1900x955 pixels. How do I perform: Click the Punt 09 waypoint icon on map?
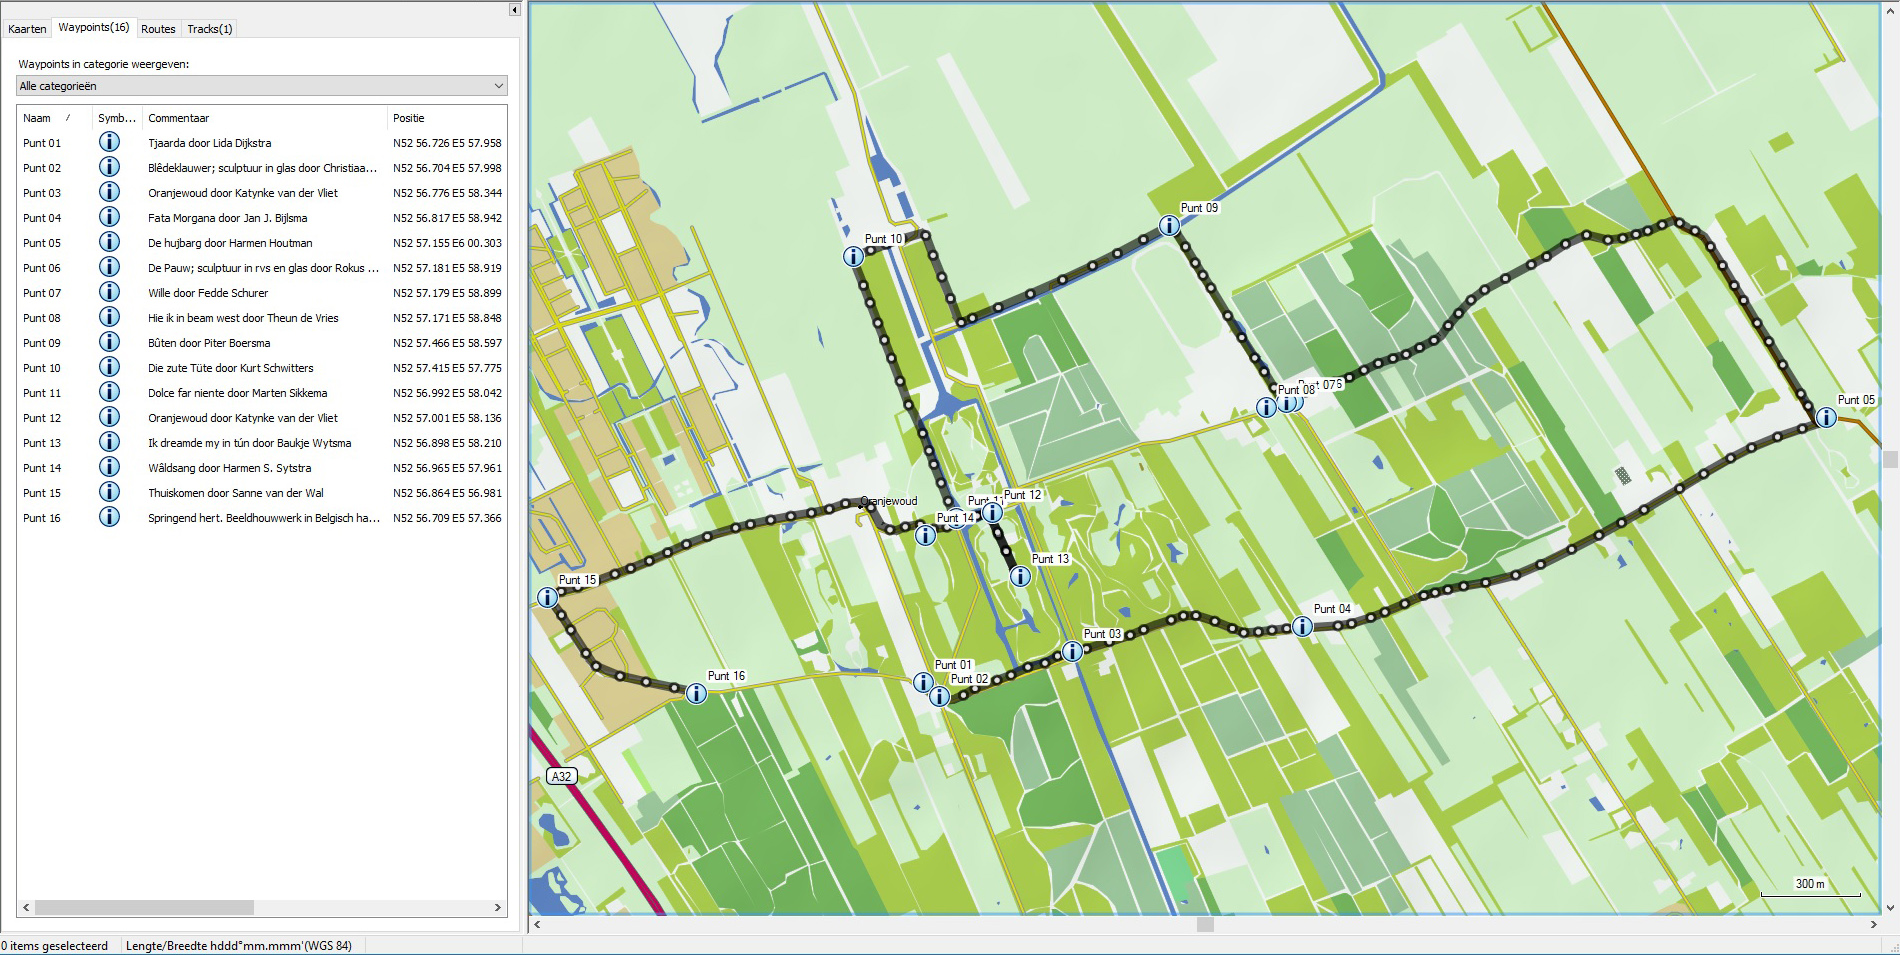click(x=1168, y=226)
